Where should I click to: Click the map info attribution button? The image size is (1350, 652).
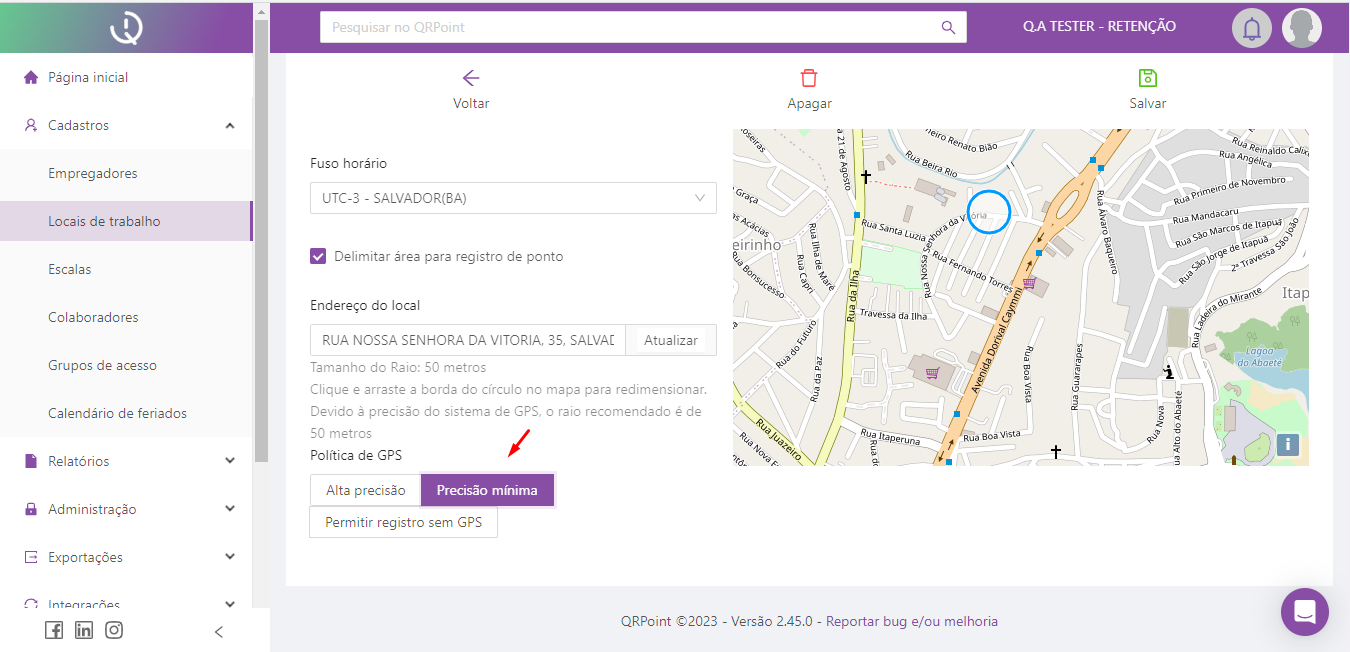pyautogui.click(x=1288, y=444)
